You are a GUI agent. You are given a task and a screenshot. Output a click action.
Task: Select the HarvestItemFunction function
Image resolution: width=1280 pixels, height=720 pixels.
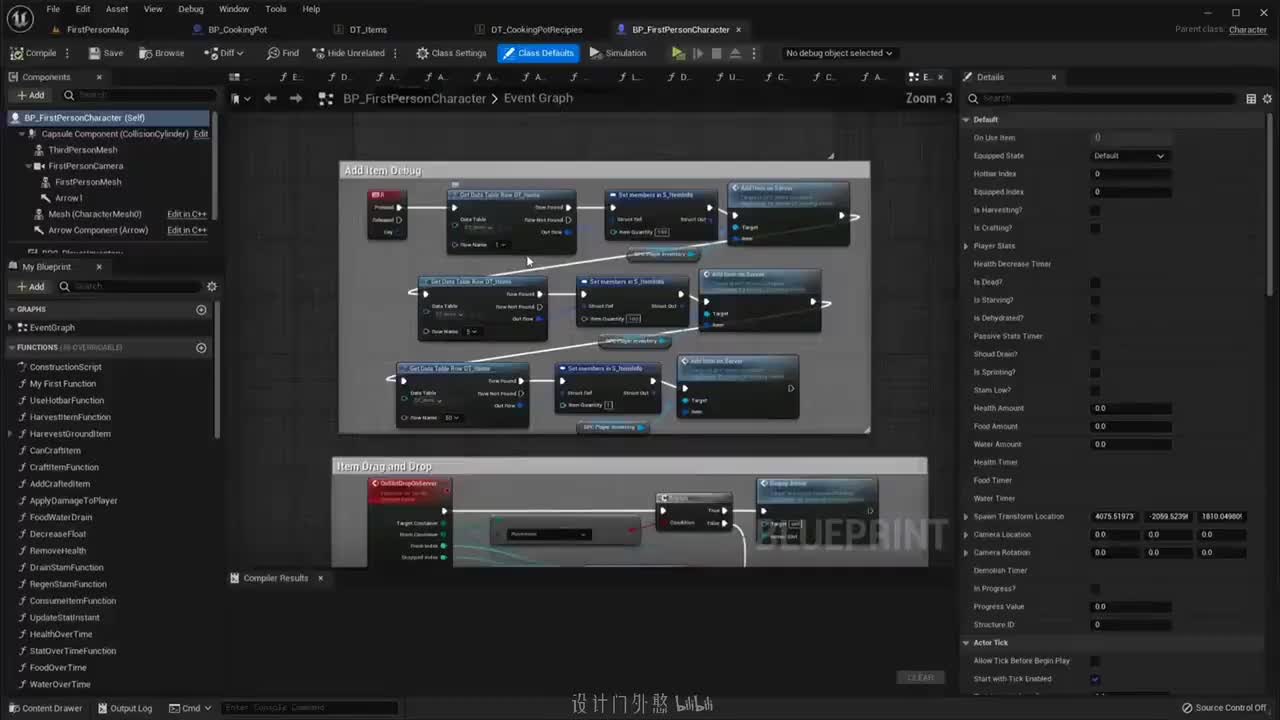click(70, 417)
